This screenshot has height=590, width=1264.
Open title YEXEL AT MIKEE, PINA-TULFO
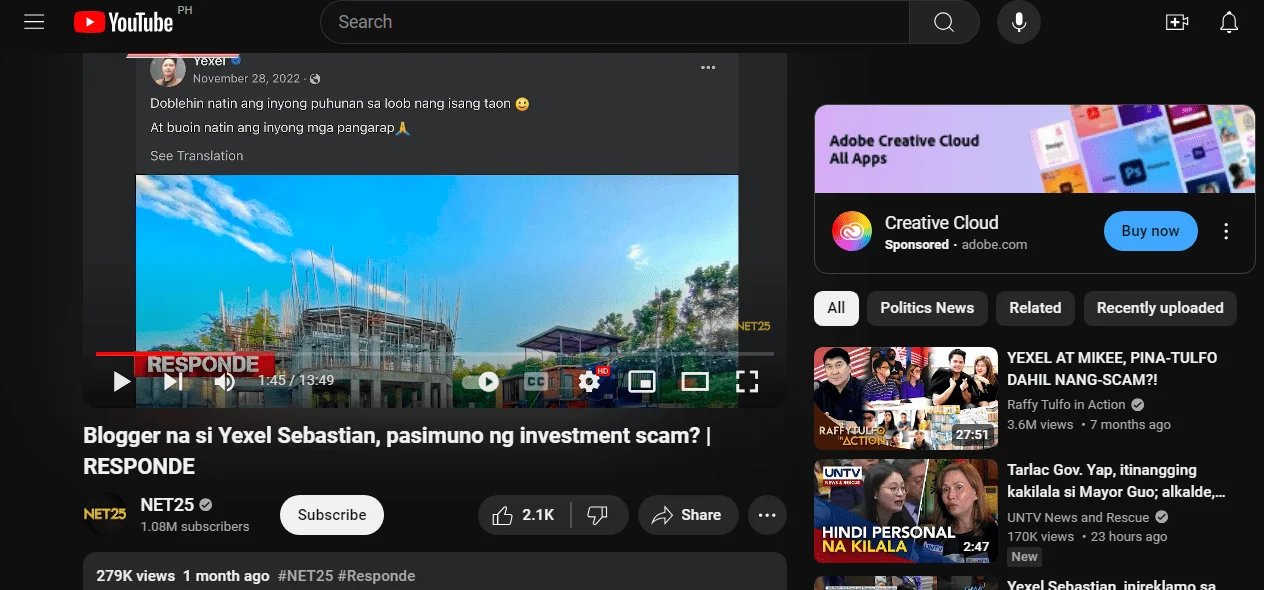1112,368
